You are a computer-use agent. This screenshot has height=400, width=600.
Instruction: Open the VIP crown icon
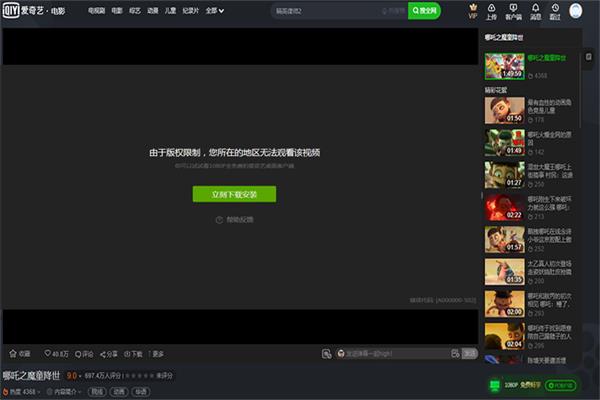point(472,10)
